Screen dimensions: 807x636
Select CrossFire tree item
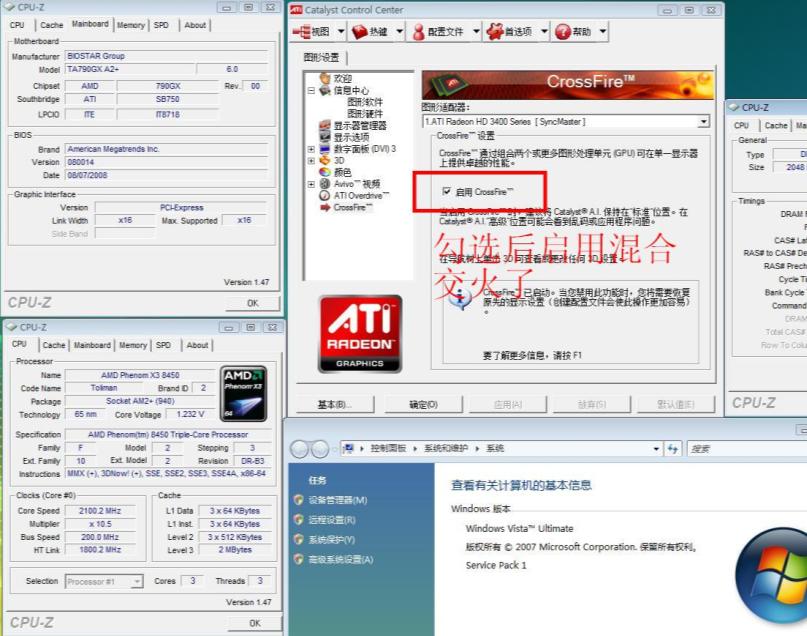(353, 207)
